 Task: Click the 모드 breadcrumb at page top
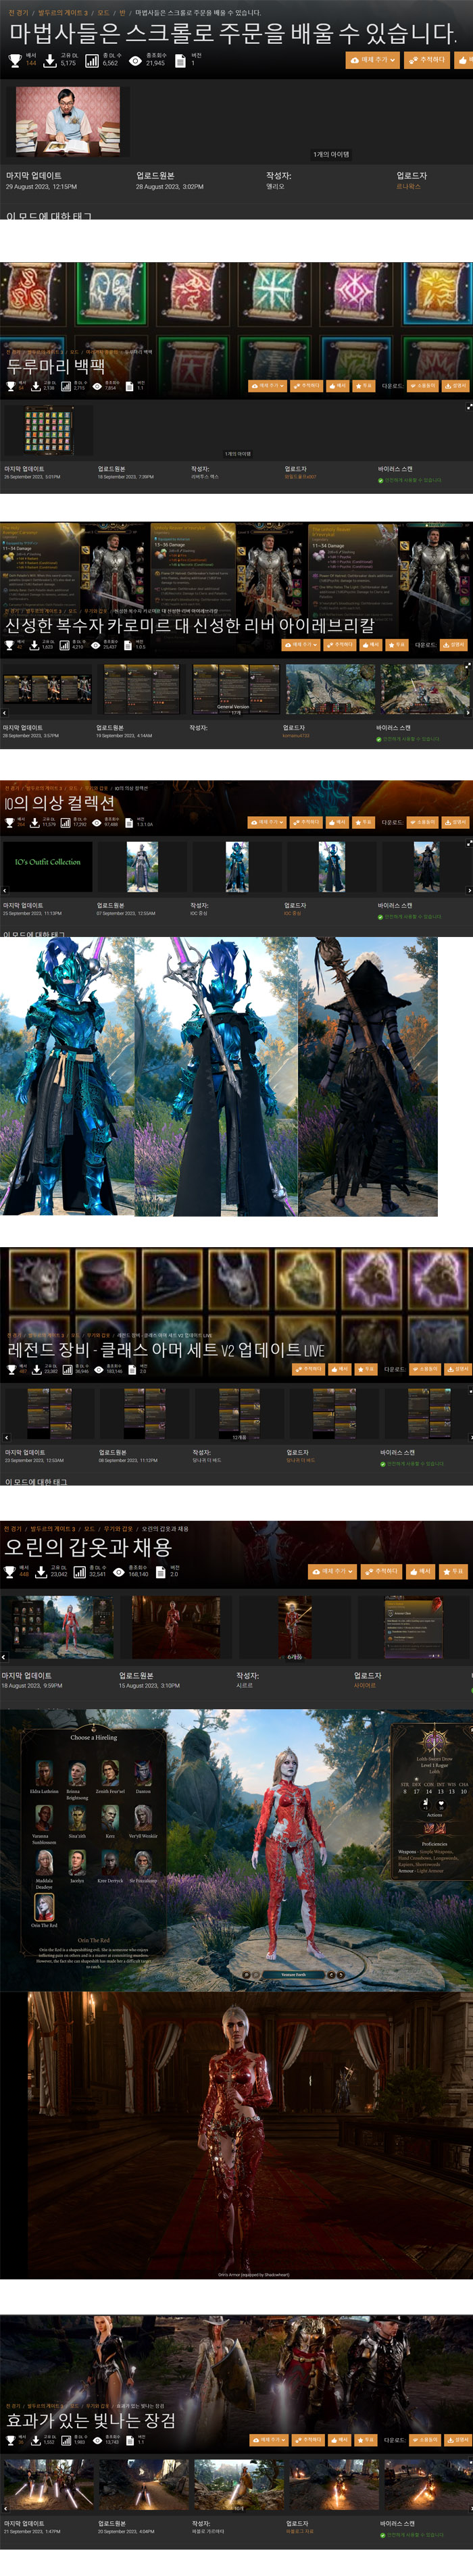[x=103, y=13]
